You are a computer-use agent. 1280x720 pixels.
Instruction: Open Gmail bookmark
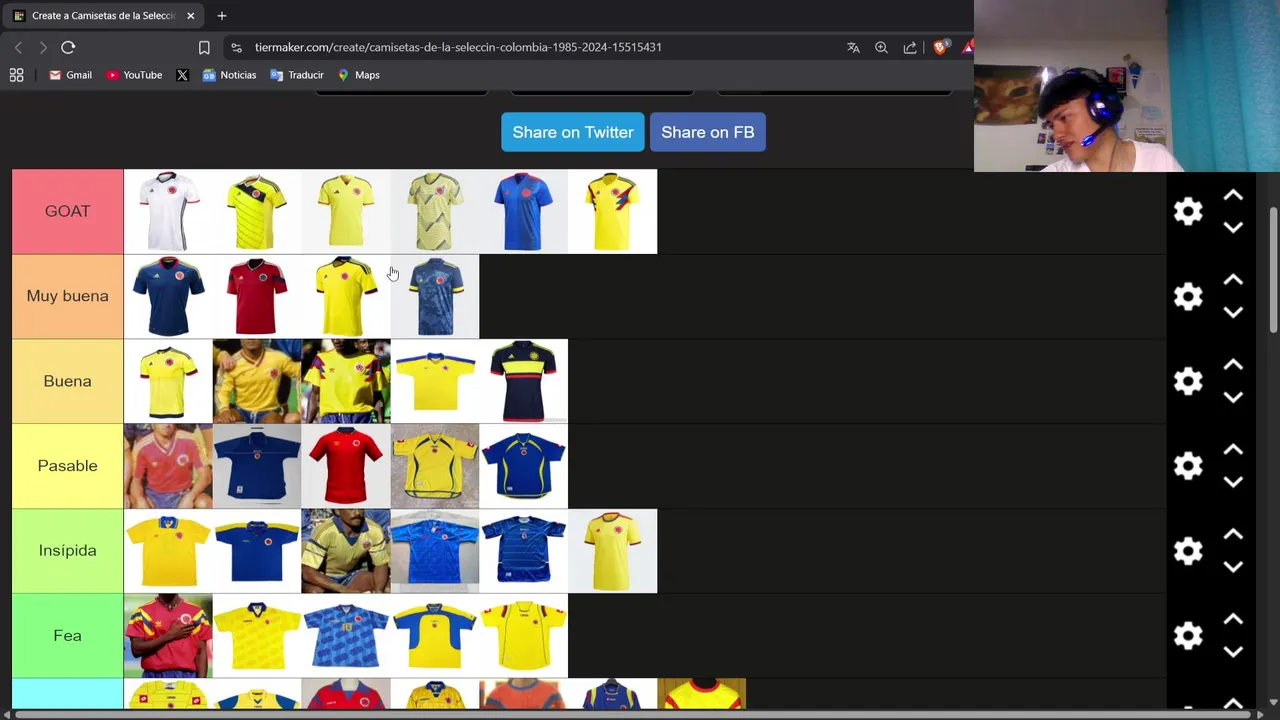(x=70, y=75)
